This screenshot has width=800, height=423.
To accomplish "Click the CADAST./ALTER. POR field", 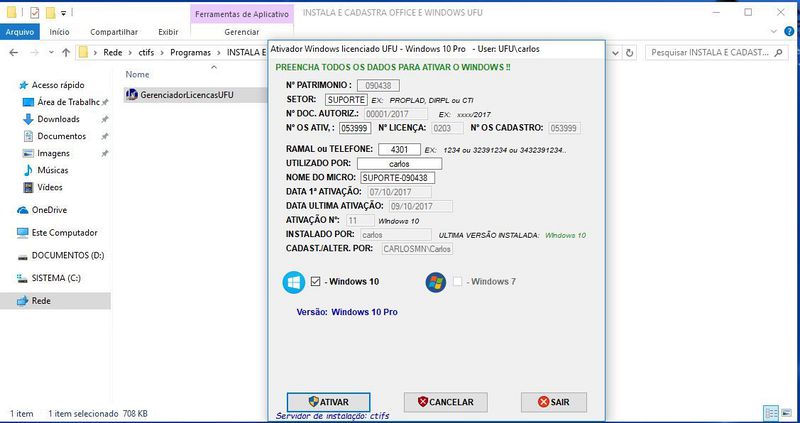I will point(417,248).
